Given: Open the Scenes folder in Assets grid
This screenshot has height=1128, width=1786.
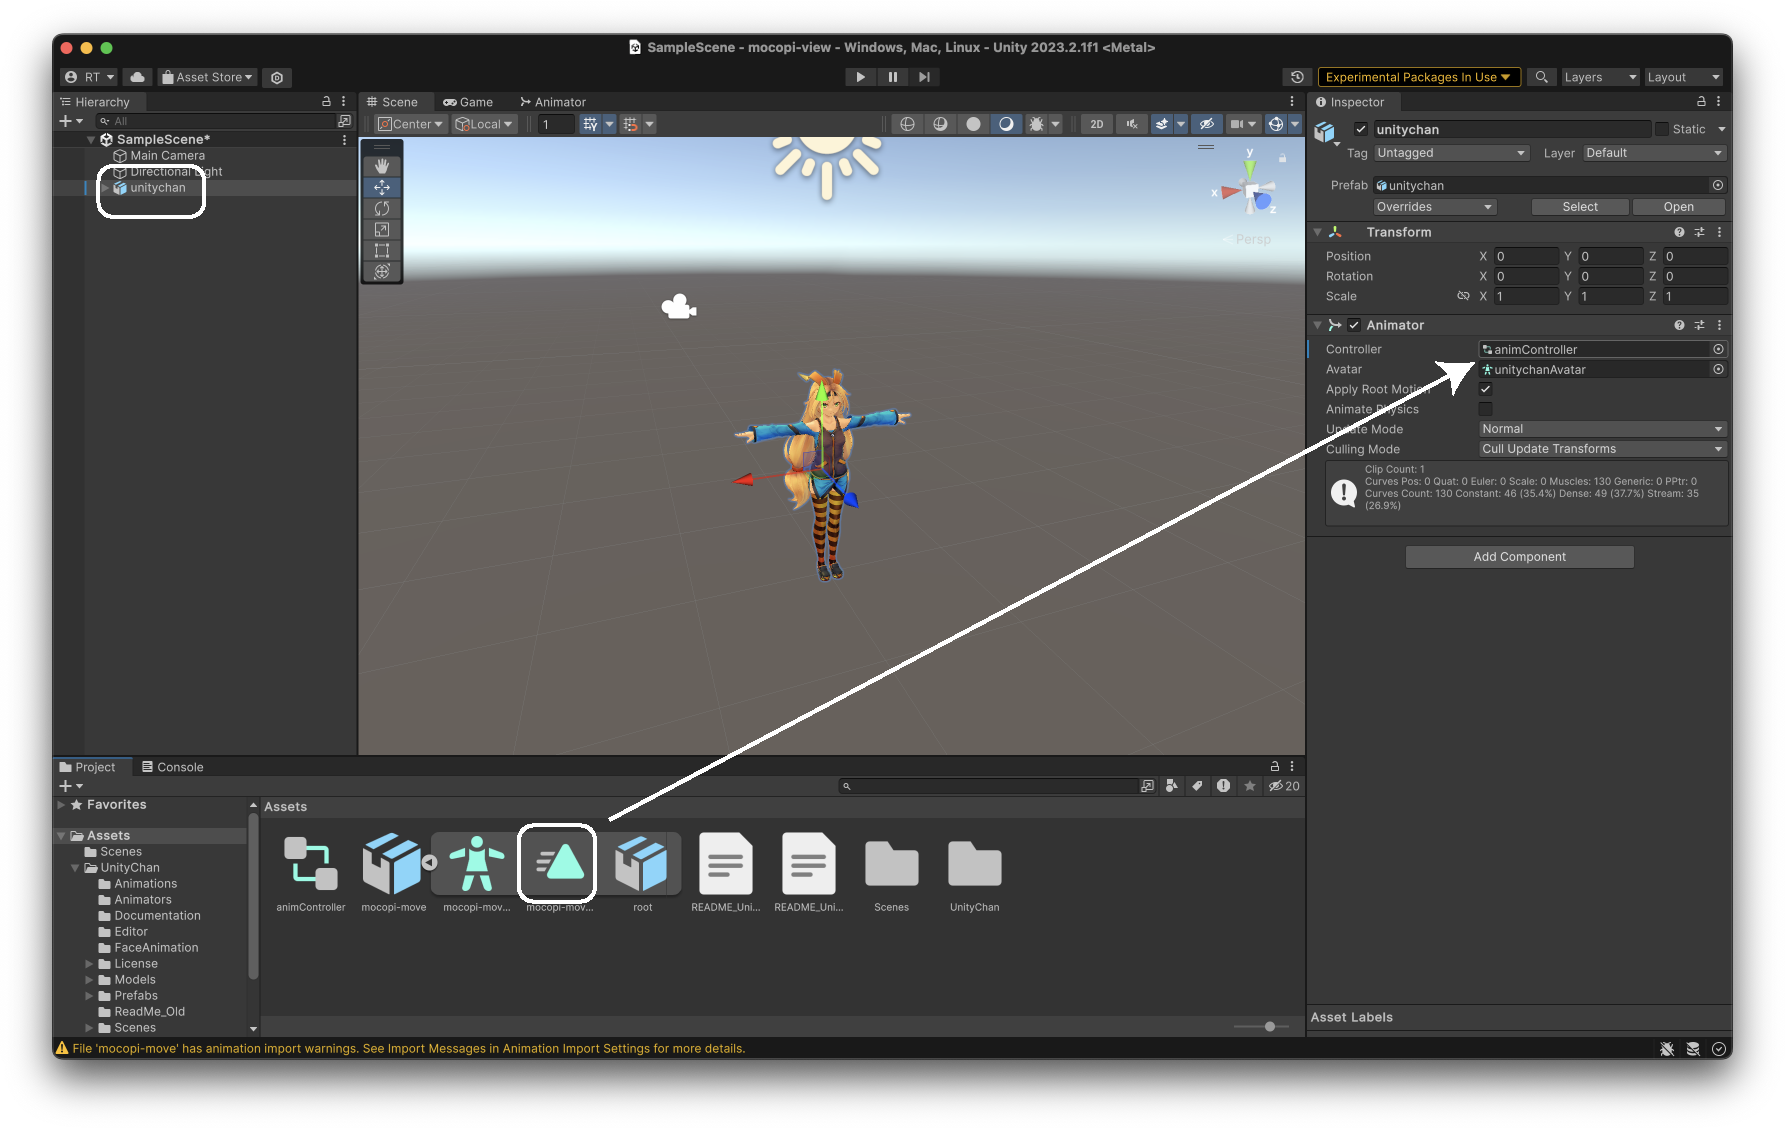Looking at the screenshot, I should click(891, 873).
